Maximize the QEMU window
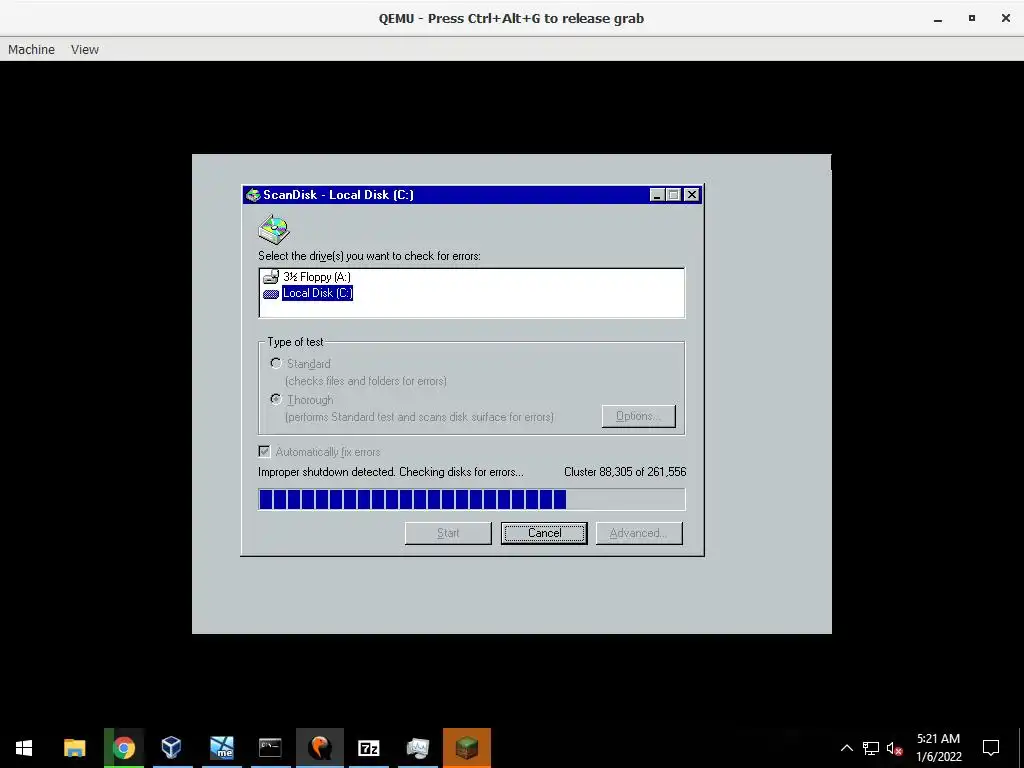Viewport: 1024px width, 768px height. tap(972, 18)
